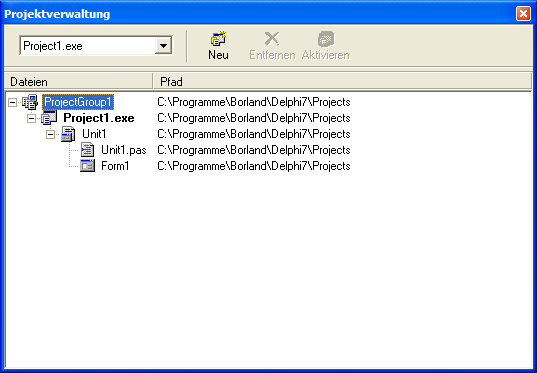Viewport: 537px width, 373px height.
Task: Click the Pfad column header
Action: tap(342, 82)
